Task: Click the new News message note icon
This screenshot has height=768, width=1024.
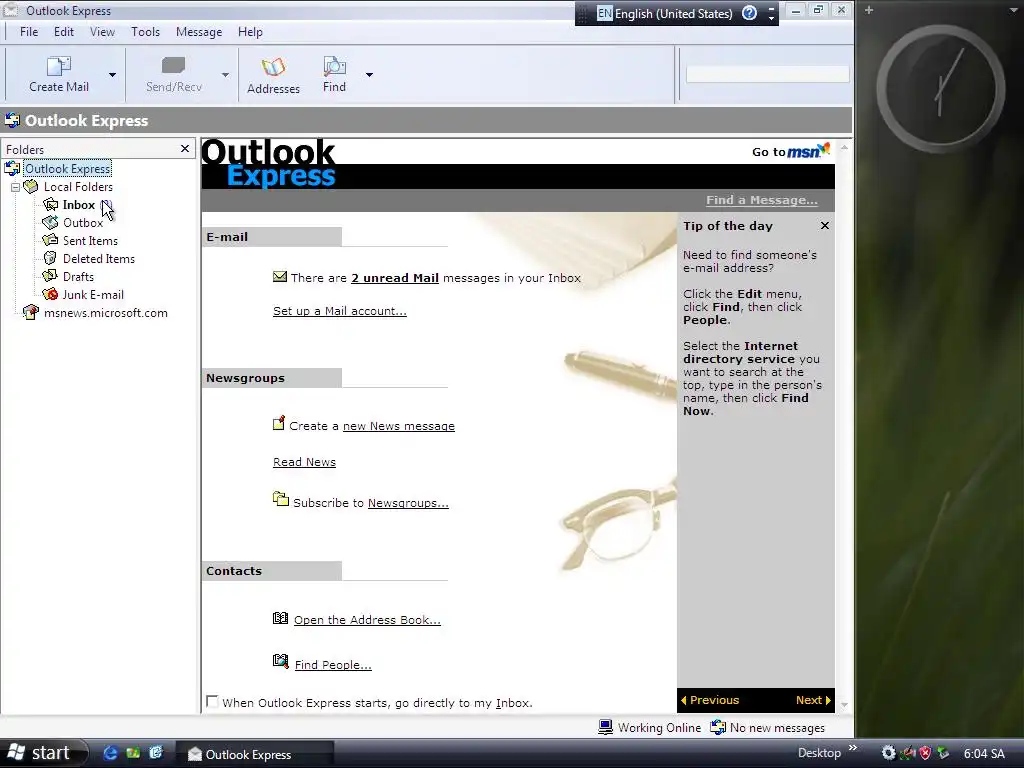Action: [x=279, y=424]
